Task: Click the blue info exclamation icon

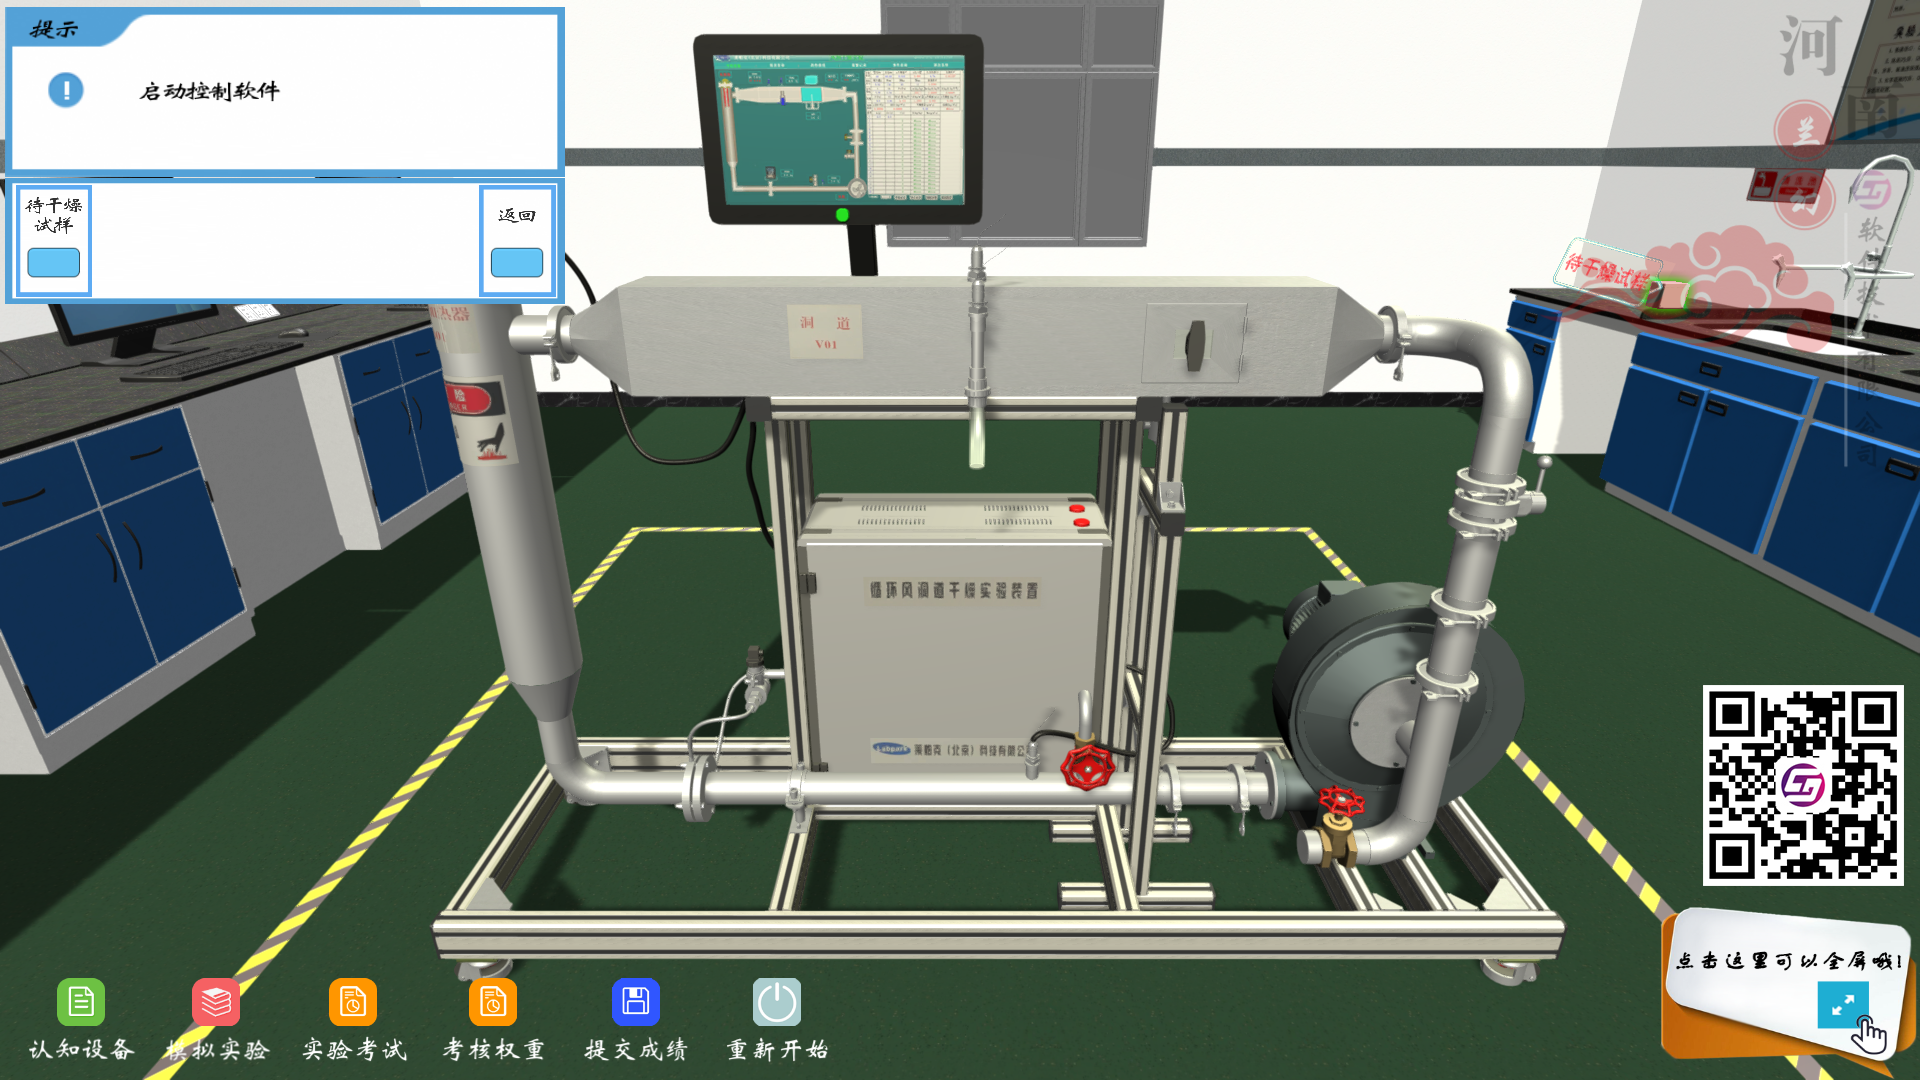Action: pyautogui.click(x=66, y=91)
